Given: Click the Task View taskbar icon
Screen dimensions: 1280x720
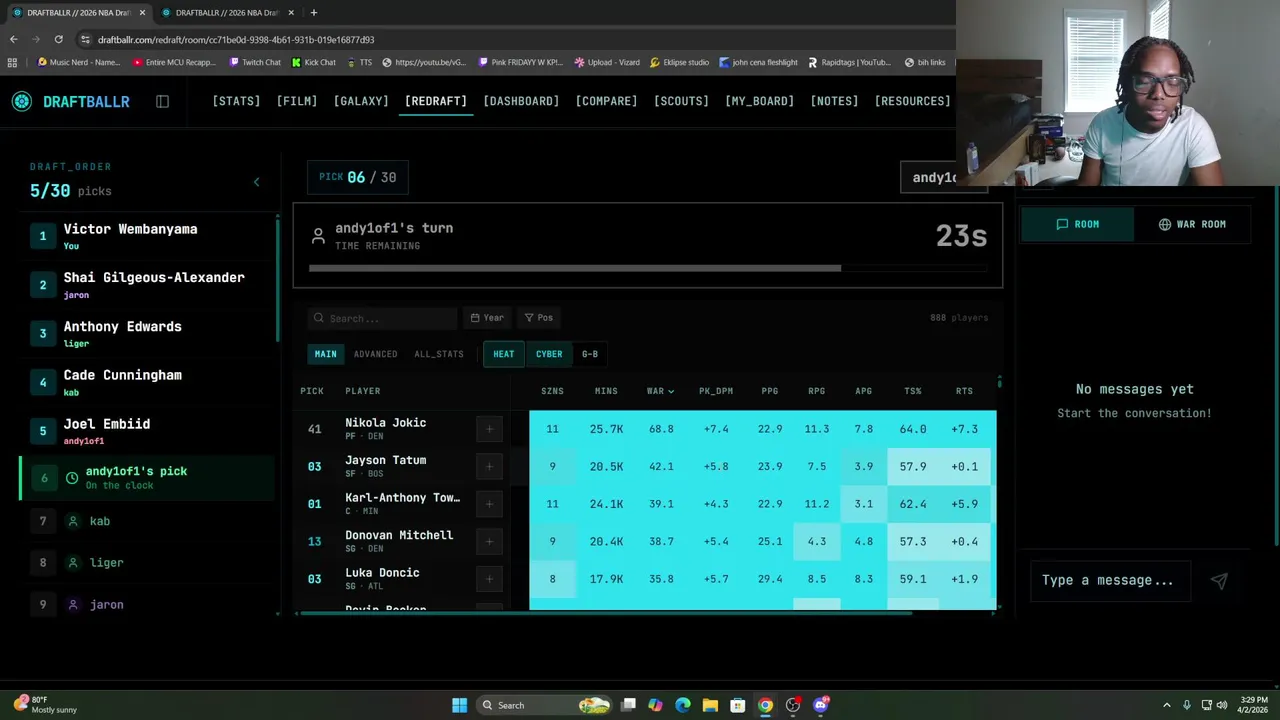Looking at the screenshot, I should tap(628, 705).
